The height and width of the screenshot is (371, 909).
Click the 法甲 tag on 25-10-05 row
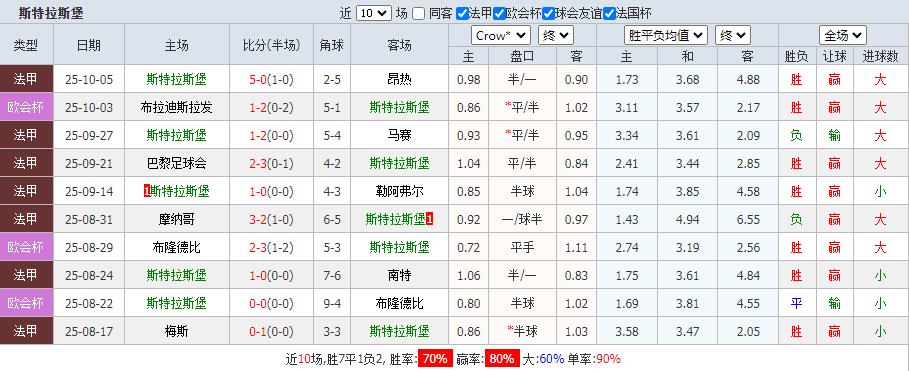point(26,79)
